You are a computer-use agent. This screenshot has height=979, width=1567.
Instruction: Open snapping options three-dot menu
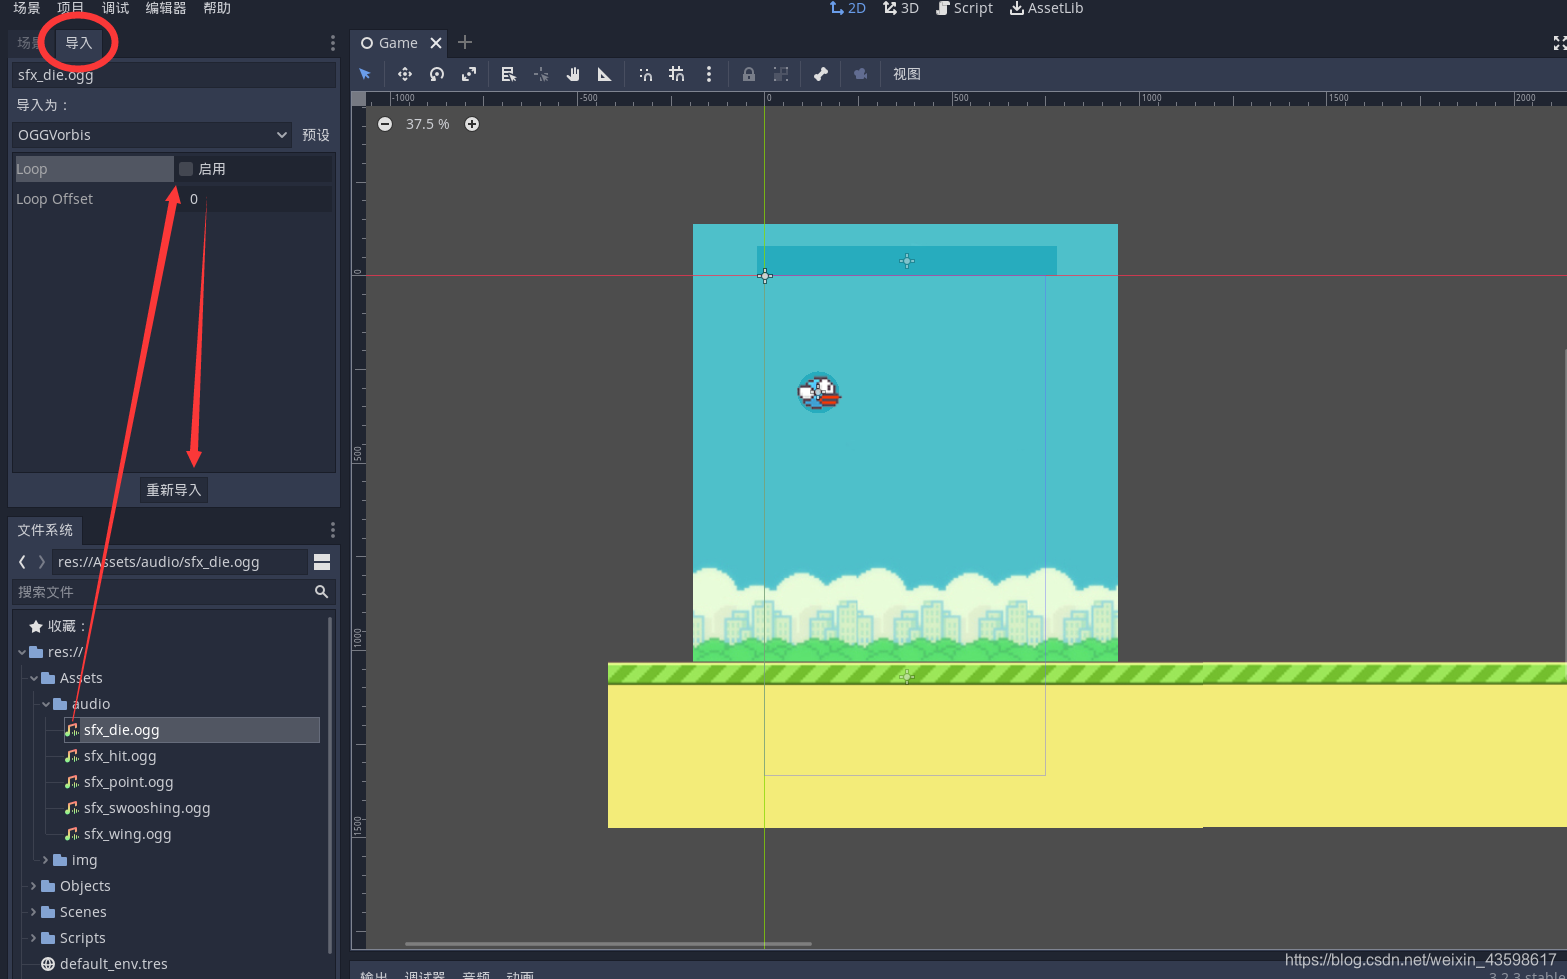pos(709,74)
